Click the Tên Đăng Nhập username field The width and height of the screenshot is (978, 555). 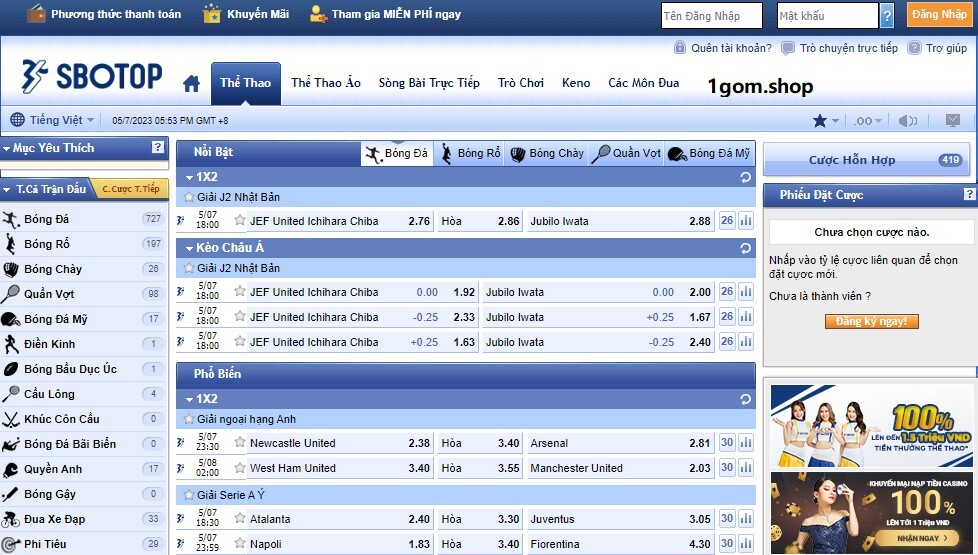[714, 16]
